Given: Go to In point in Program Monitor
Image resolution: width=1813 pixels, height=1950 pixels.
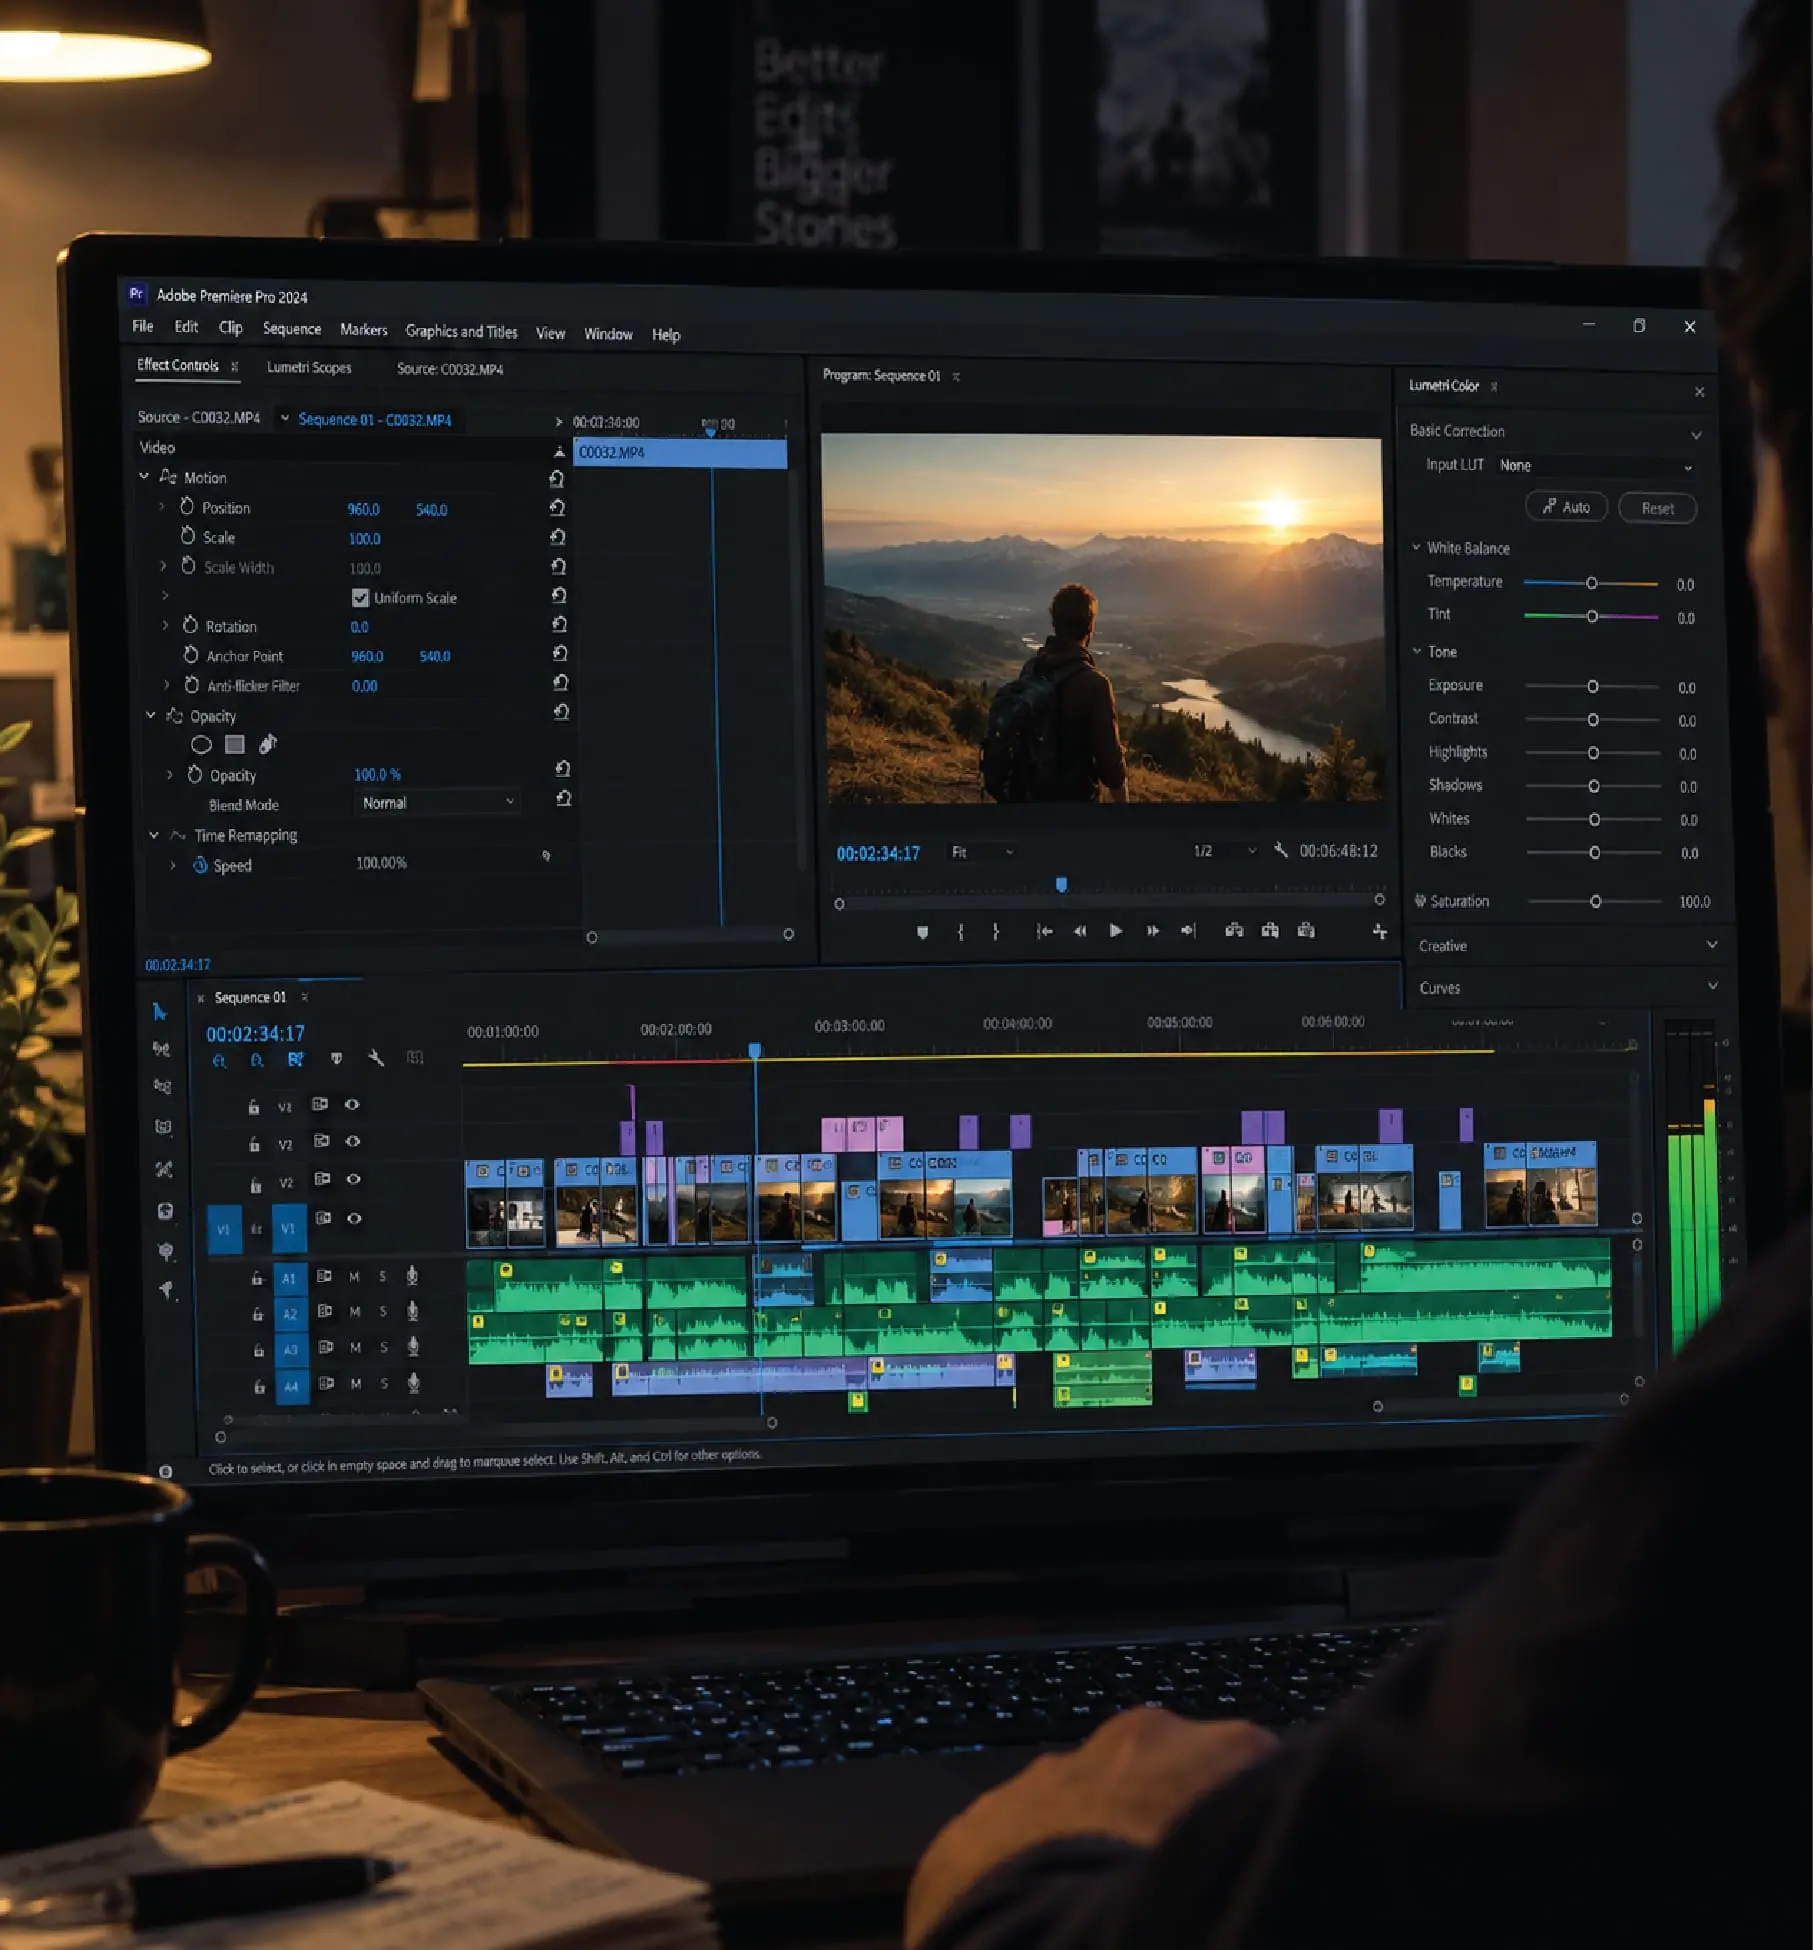Looking at the screenshot, I should click(1044, 931).
